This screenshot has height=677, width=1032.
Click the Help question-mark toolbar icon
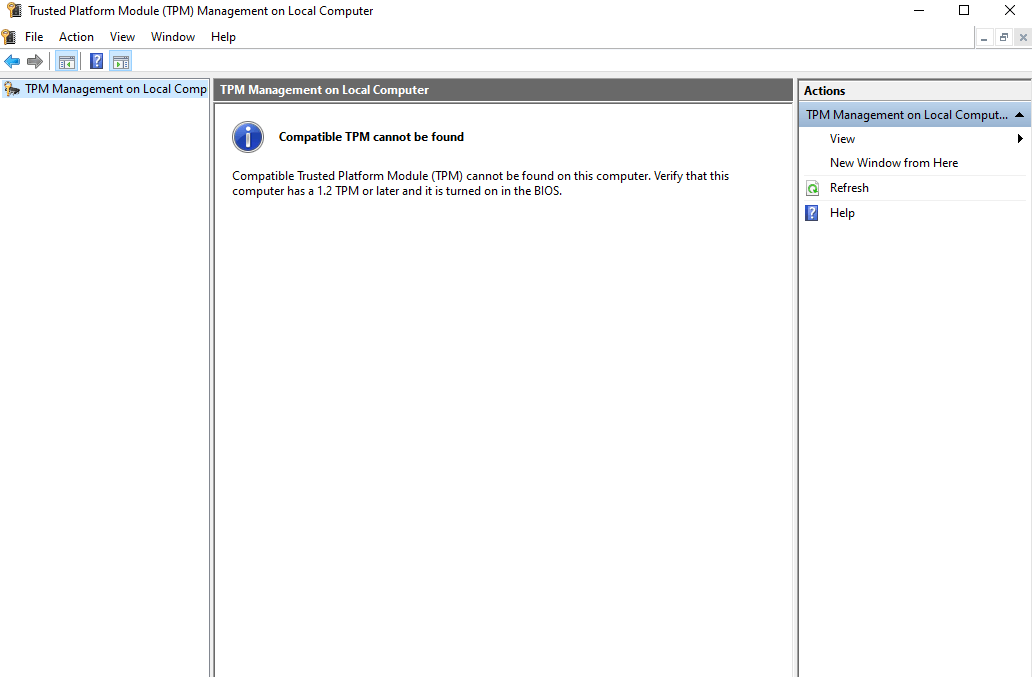[x=96, y=61]
